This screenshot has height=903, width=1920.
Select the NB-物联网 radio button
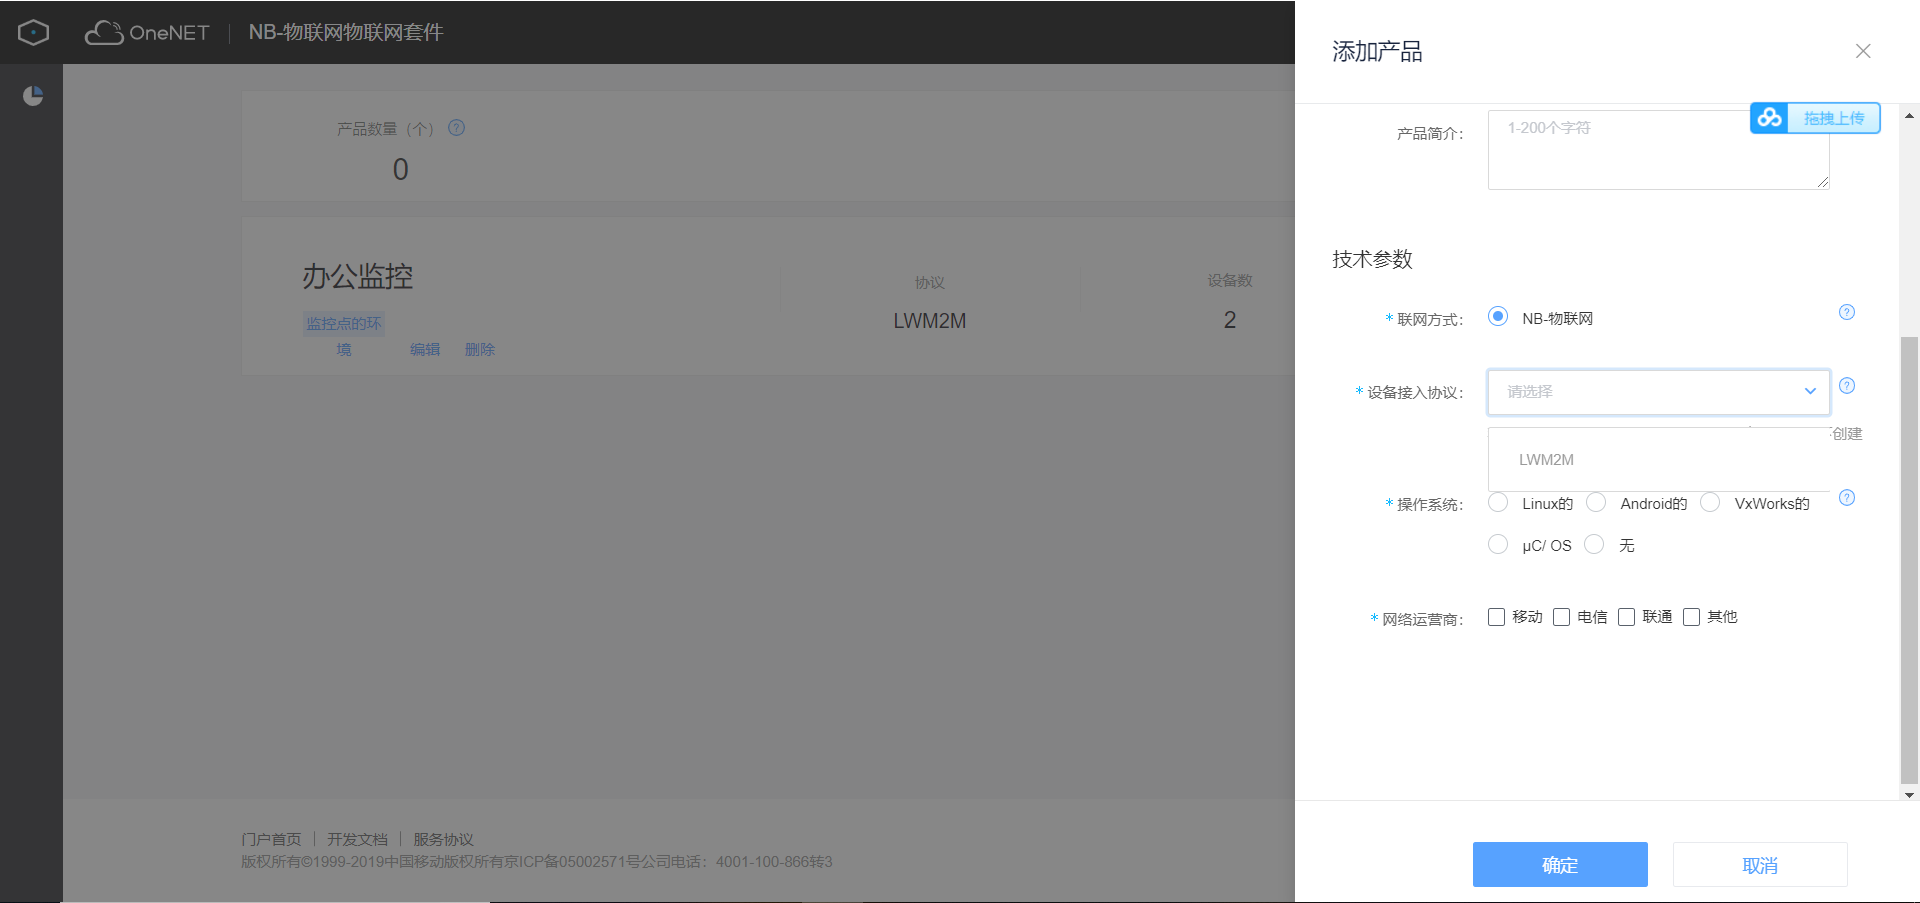point(1498,316)
